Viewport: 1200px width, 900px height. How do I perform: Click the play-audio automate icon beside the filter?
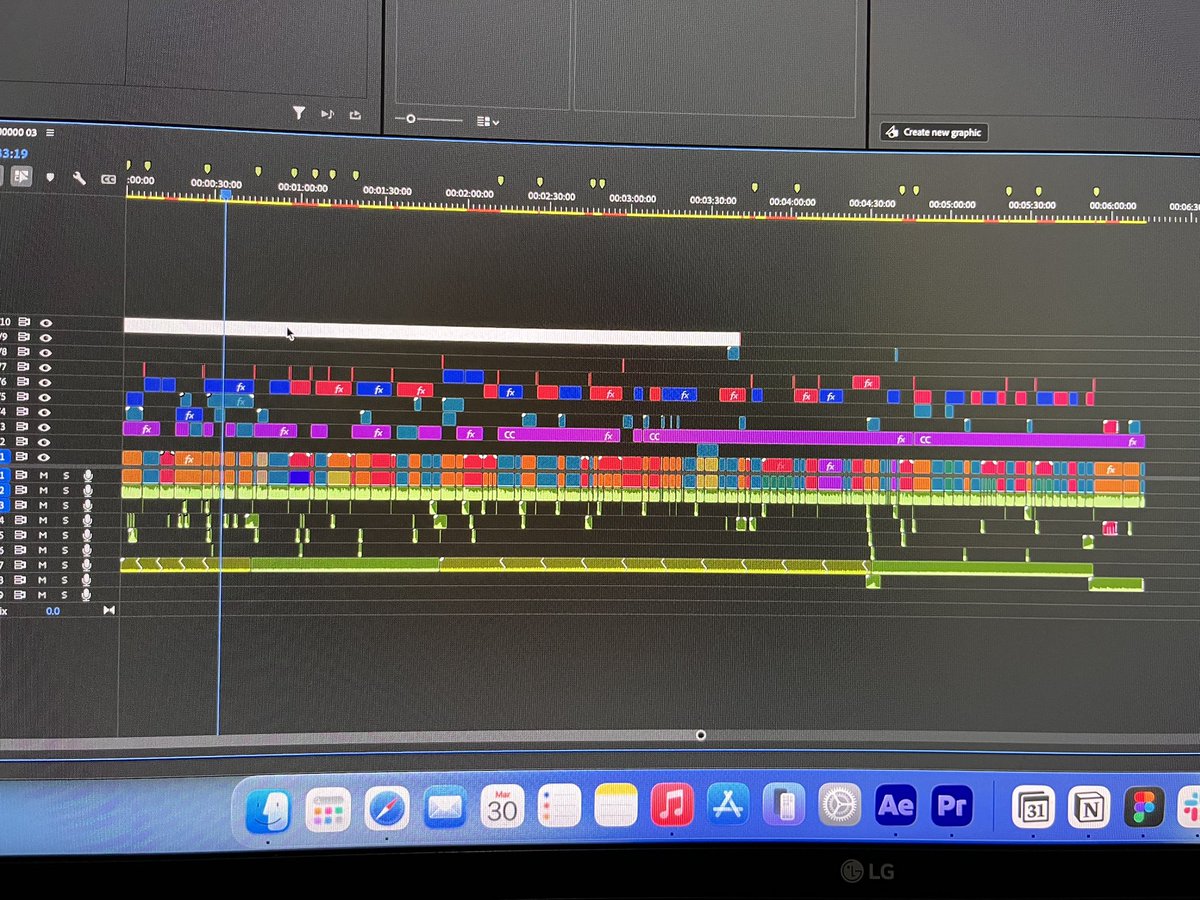pyautogui.click(x=326, y=115)
